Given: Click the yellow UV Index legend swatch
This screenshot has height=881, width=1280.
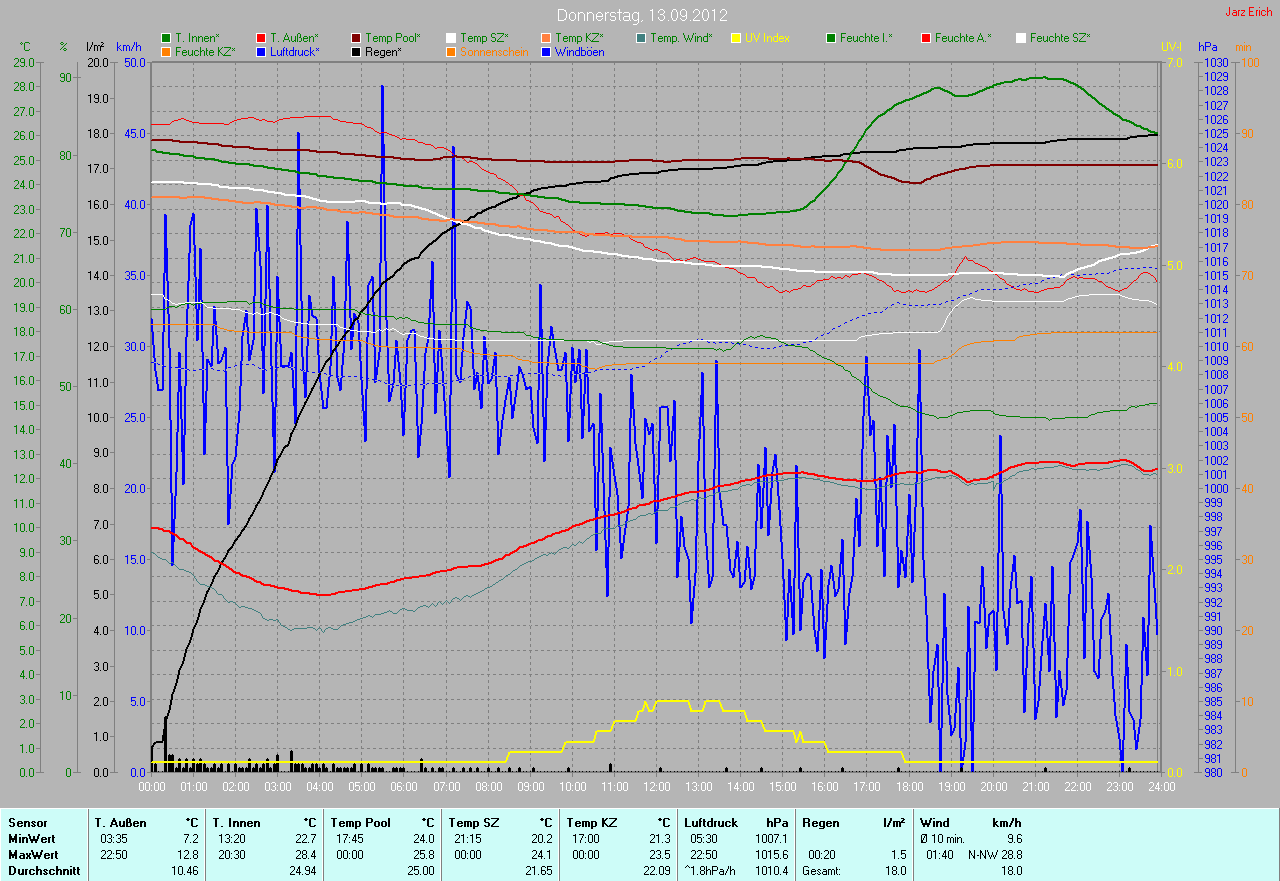Looking at the screenshot, I should click(x=736, y=38).
